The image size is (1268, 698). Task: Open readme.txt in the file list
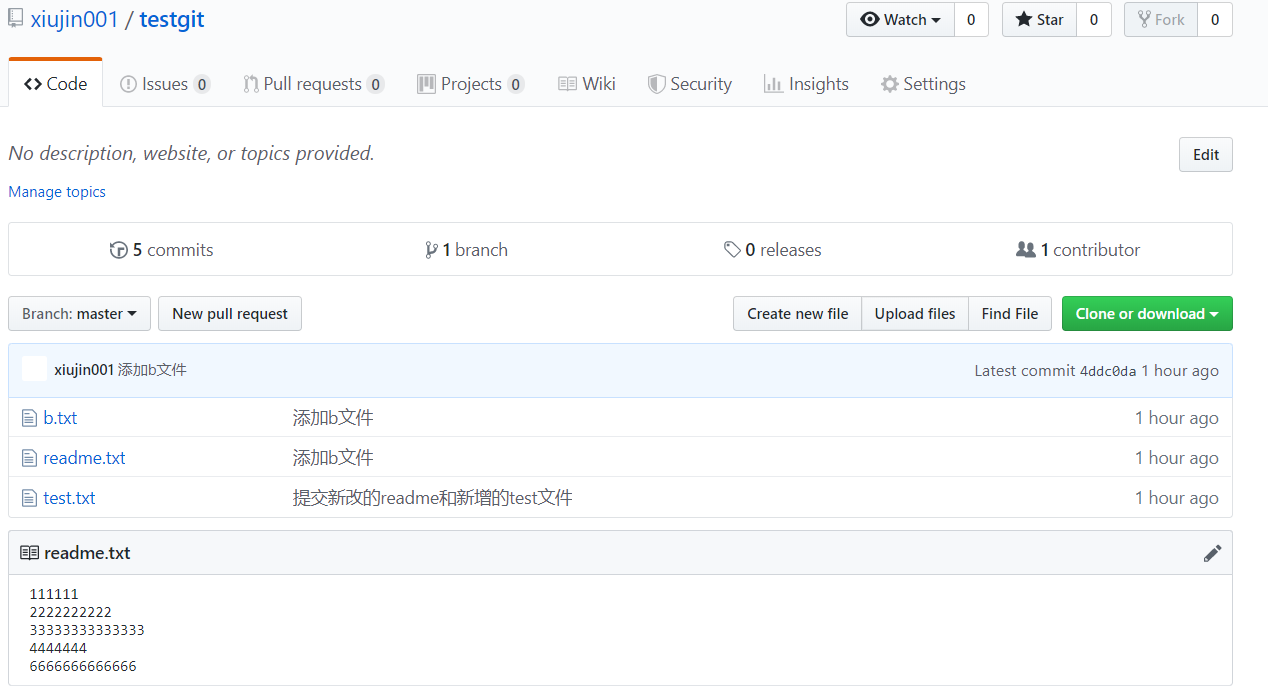(x=84, y=458)
